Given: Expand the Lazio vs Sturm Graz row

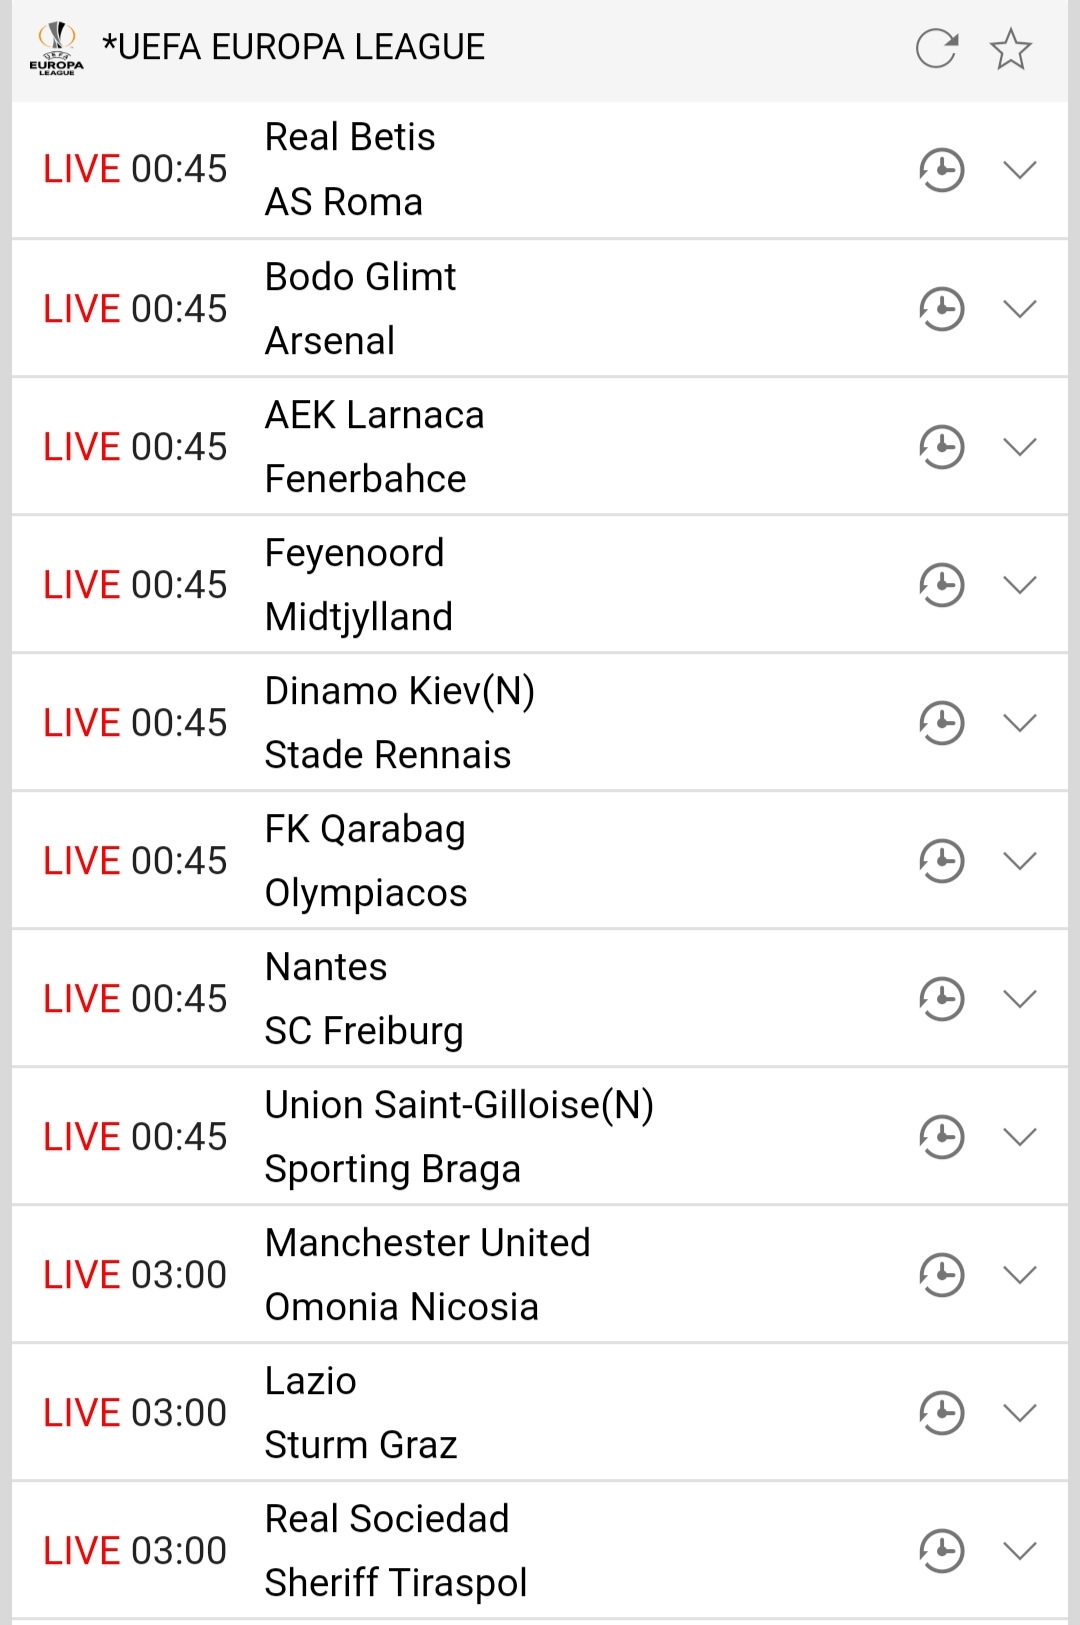Looking at the screenshot, I should (x=1019, y=1412).
